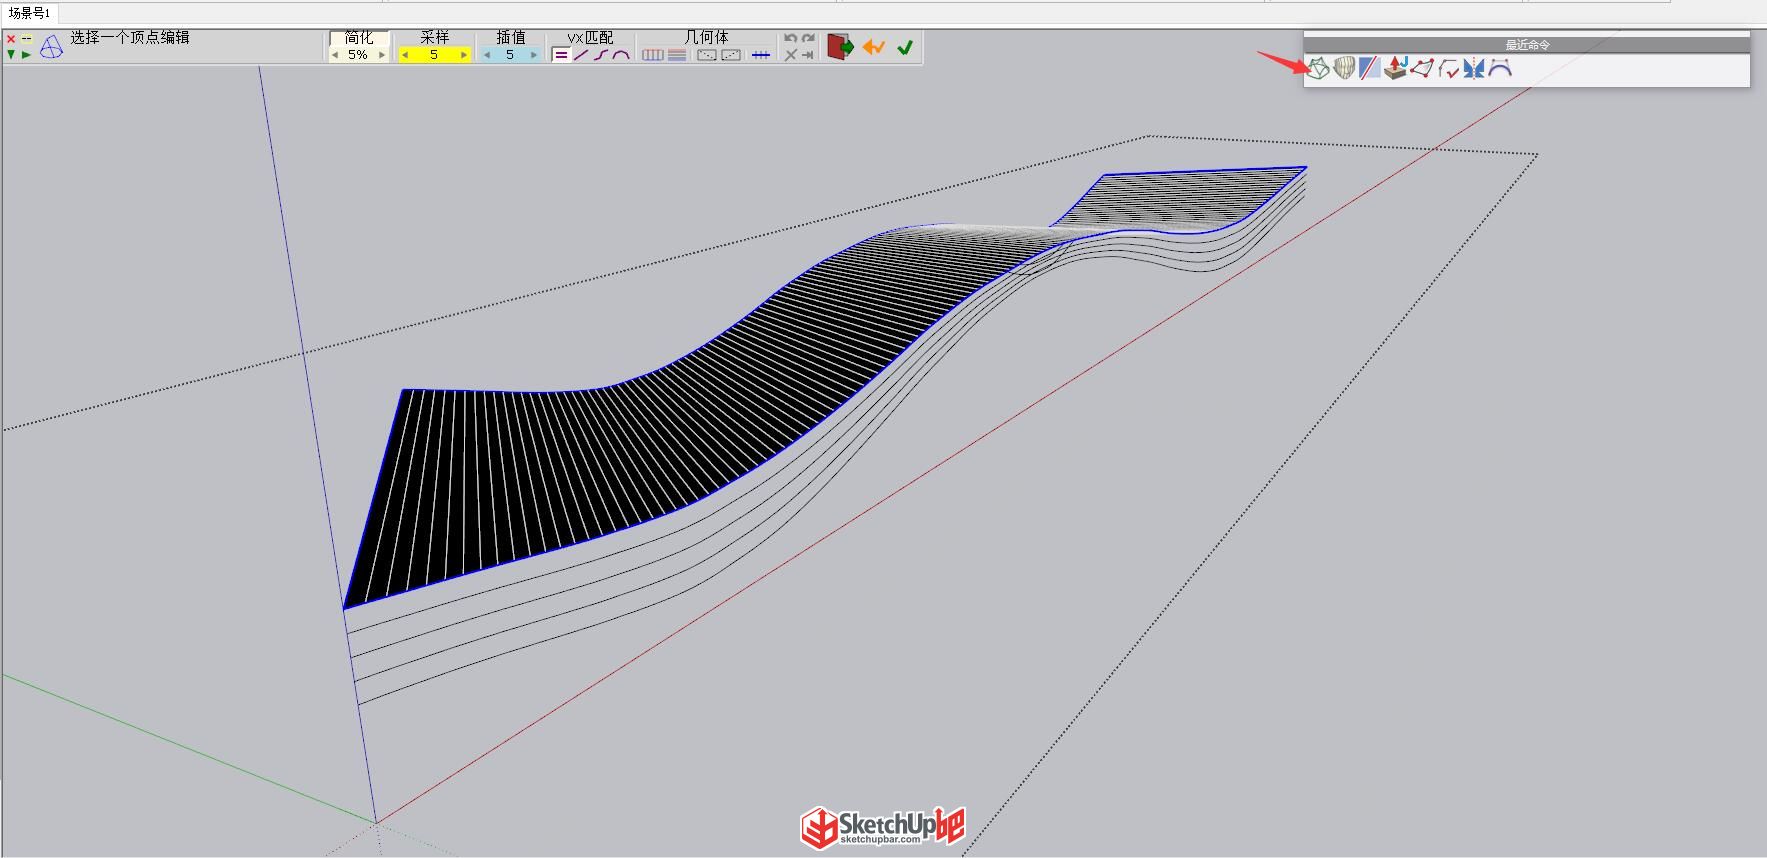Click the green right-arrow triangle icon
Viewport: 1767px width, 858px height.
pos(26,54)
